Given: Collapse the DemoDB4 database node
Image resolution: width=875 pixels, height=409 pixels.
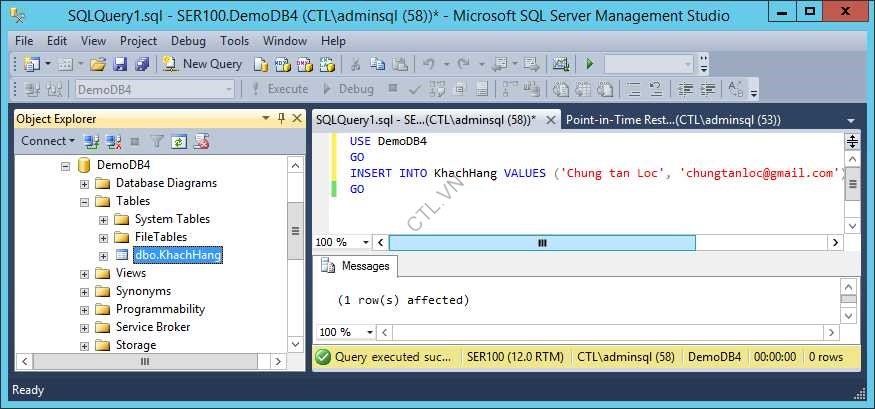Looking at the screenshot, I should [66, 165].
